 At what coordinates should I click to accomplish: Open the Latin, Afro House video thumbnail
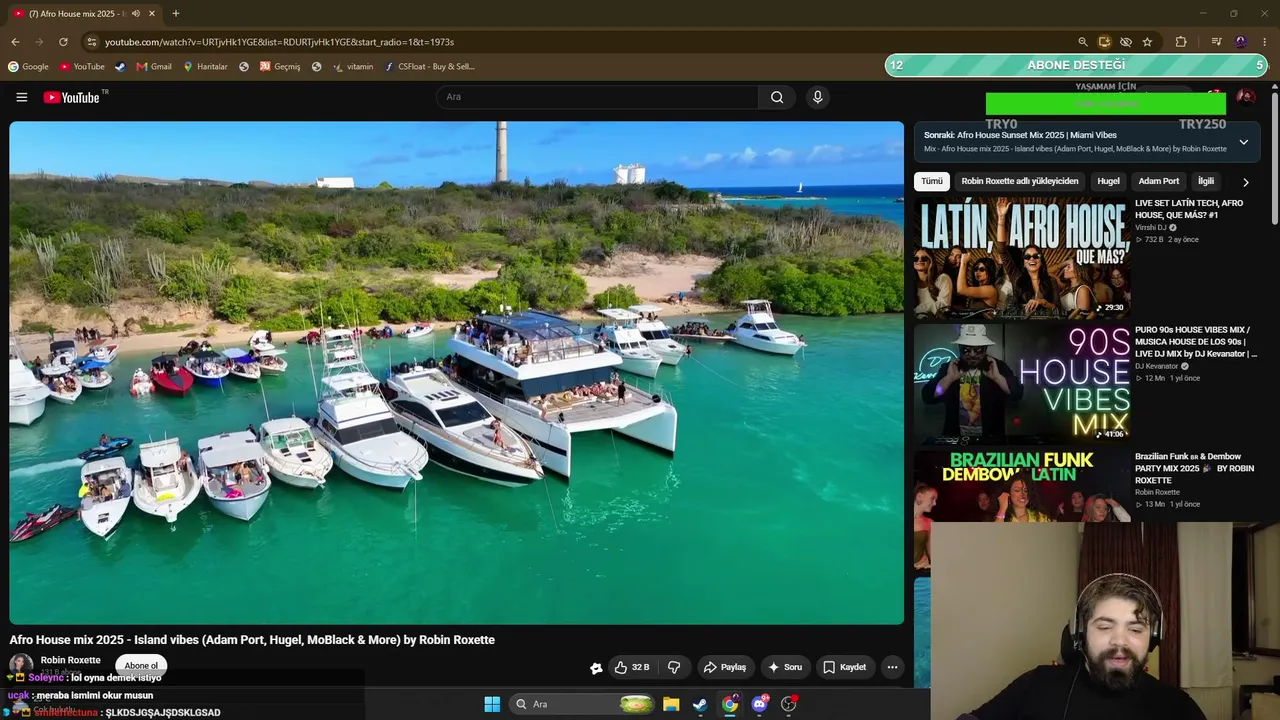coord(1022,257)
